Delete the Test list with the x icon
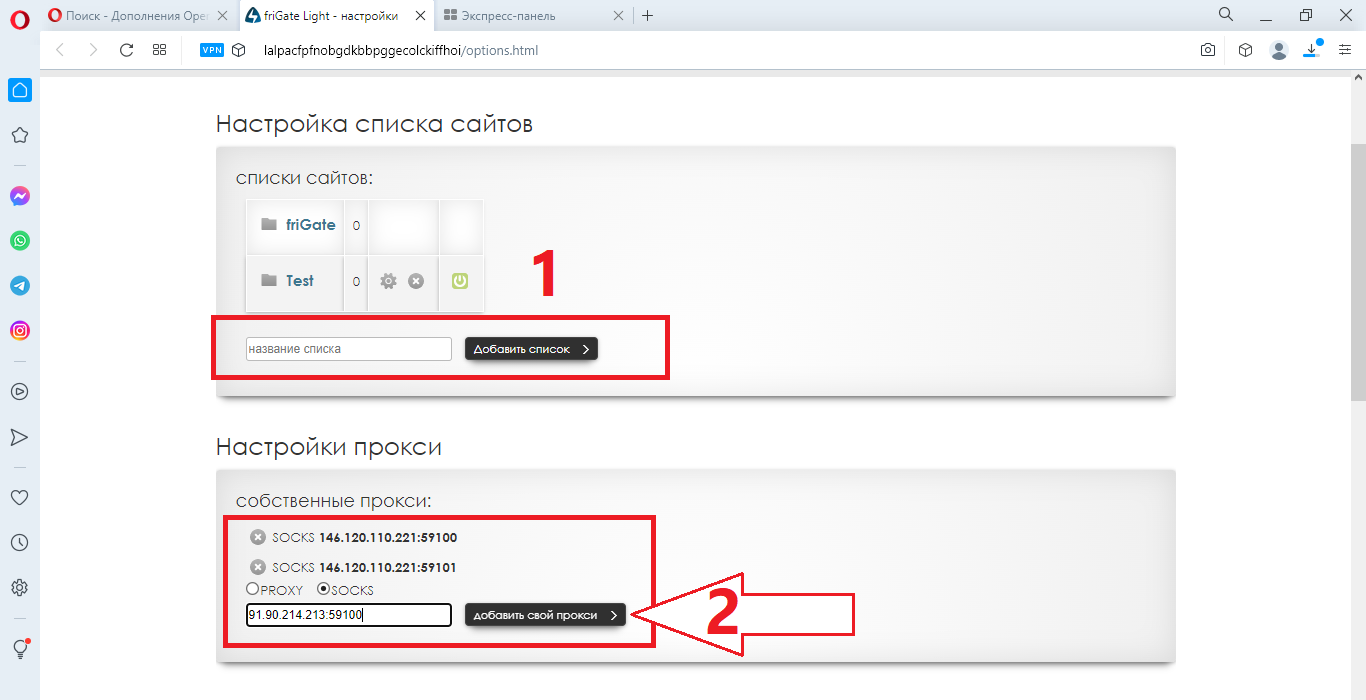 [x=416, y=281]
